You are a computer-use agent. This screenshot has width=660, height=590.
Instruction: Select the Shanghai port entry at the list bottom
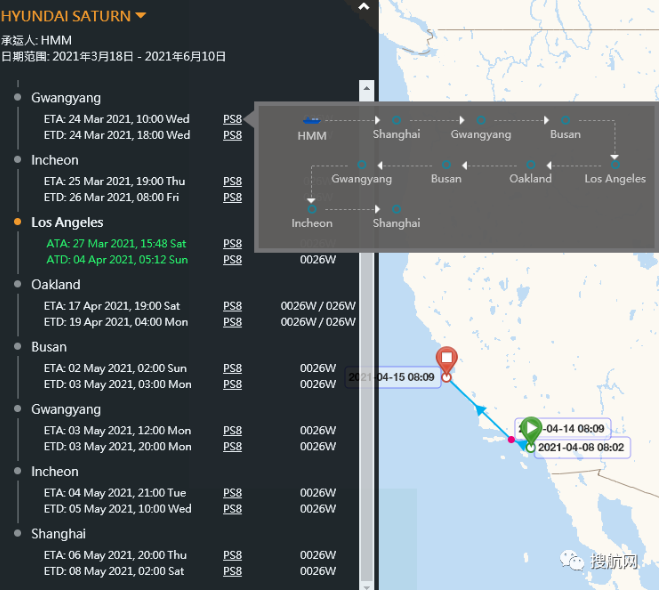point(58,534)
